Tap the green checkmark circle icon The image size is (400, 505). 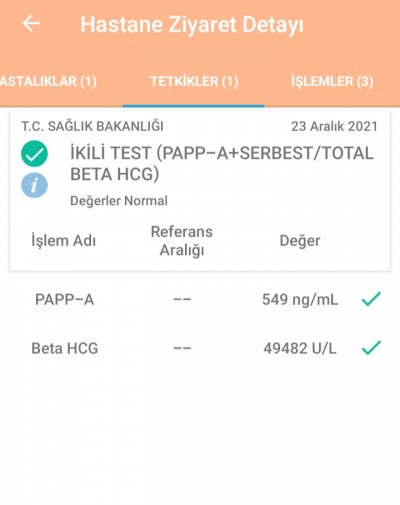[x=34, y=153]
